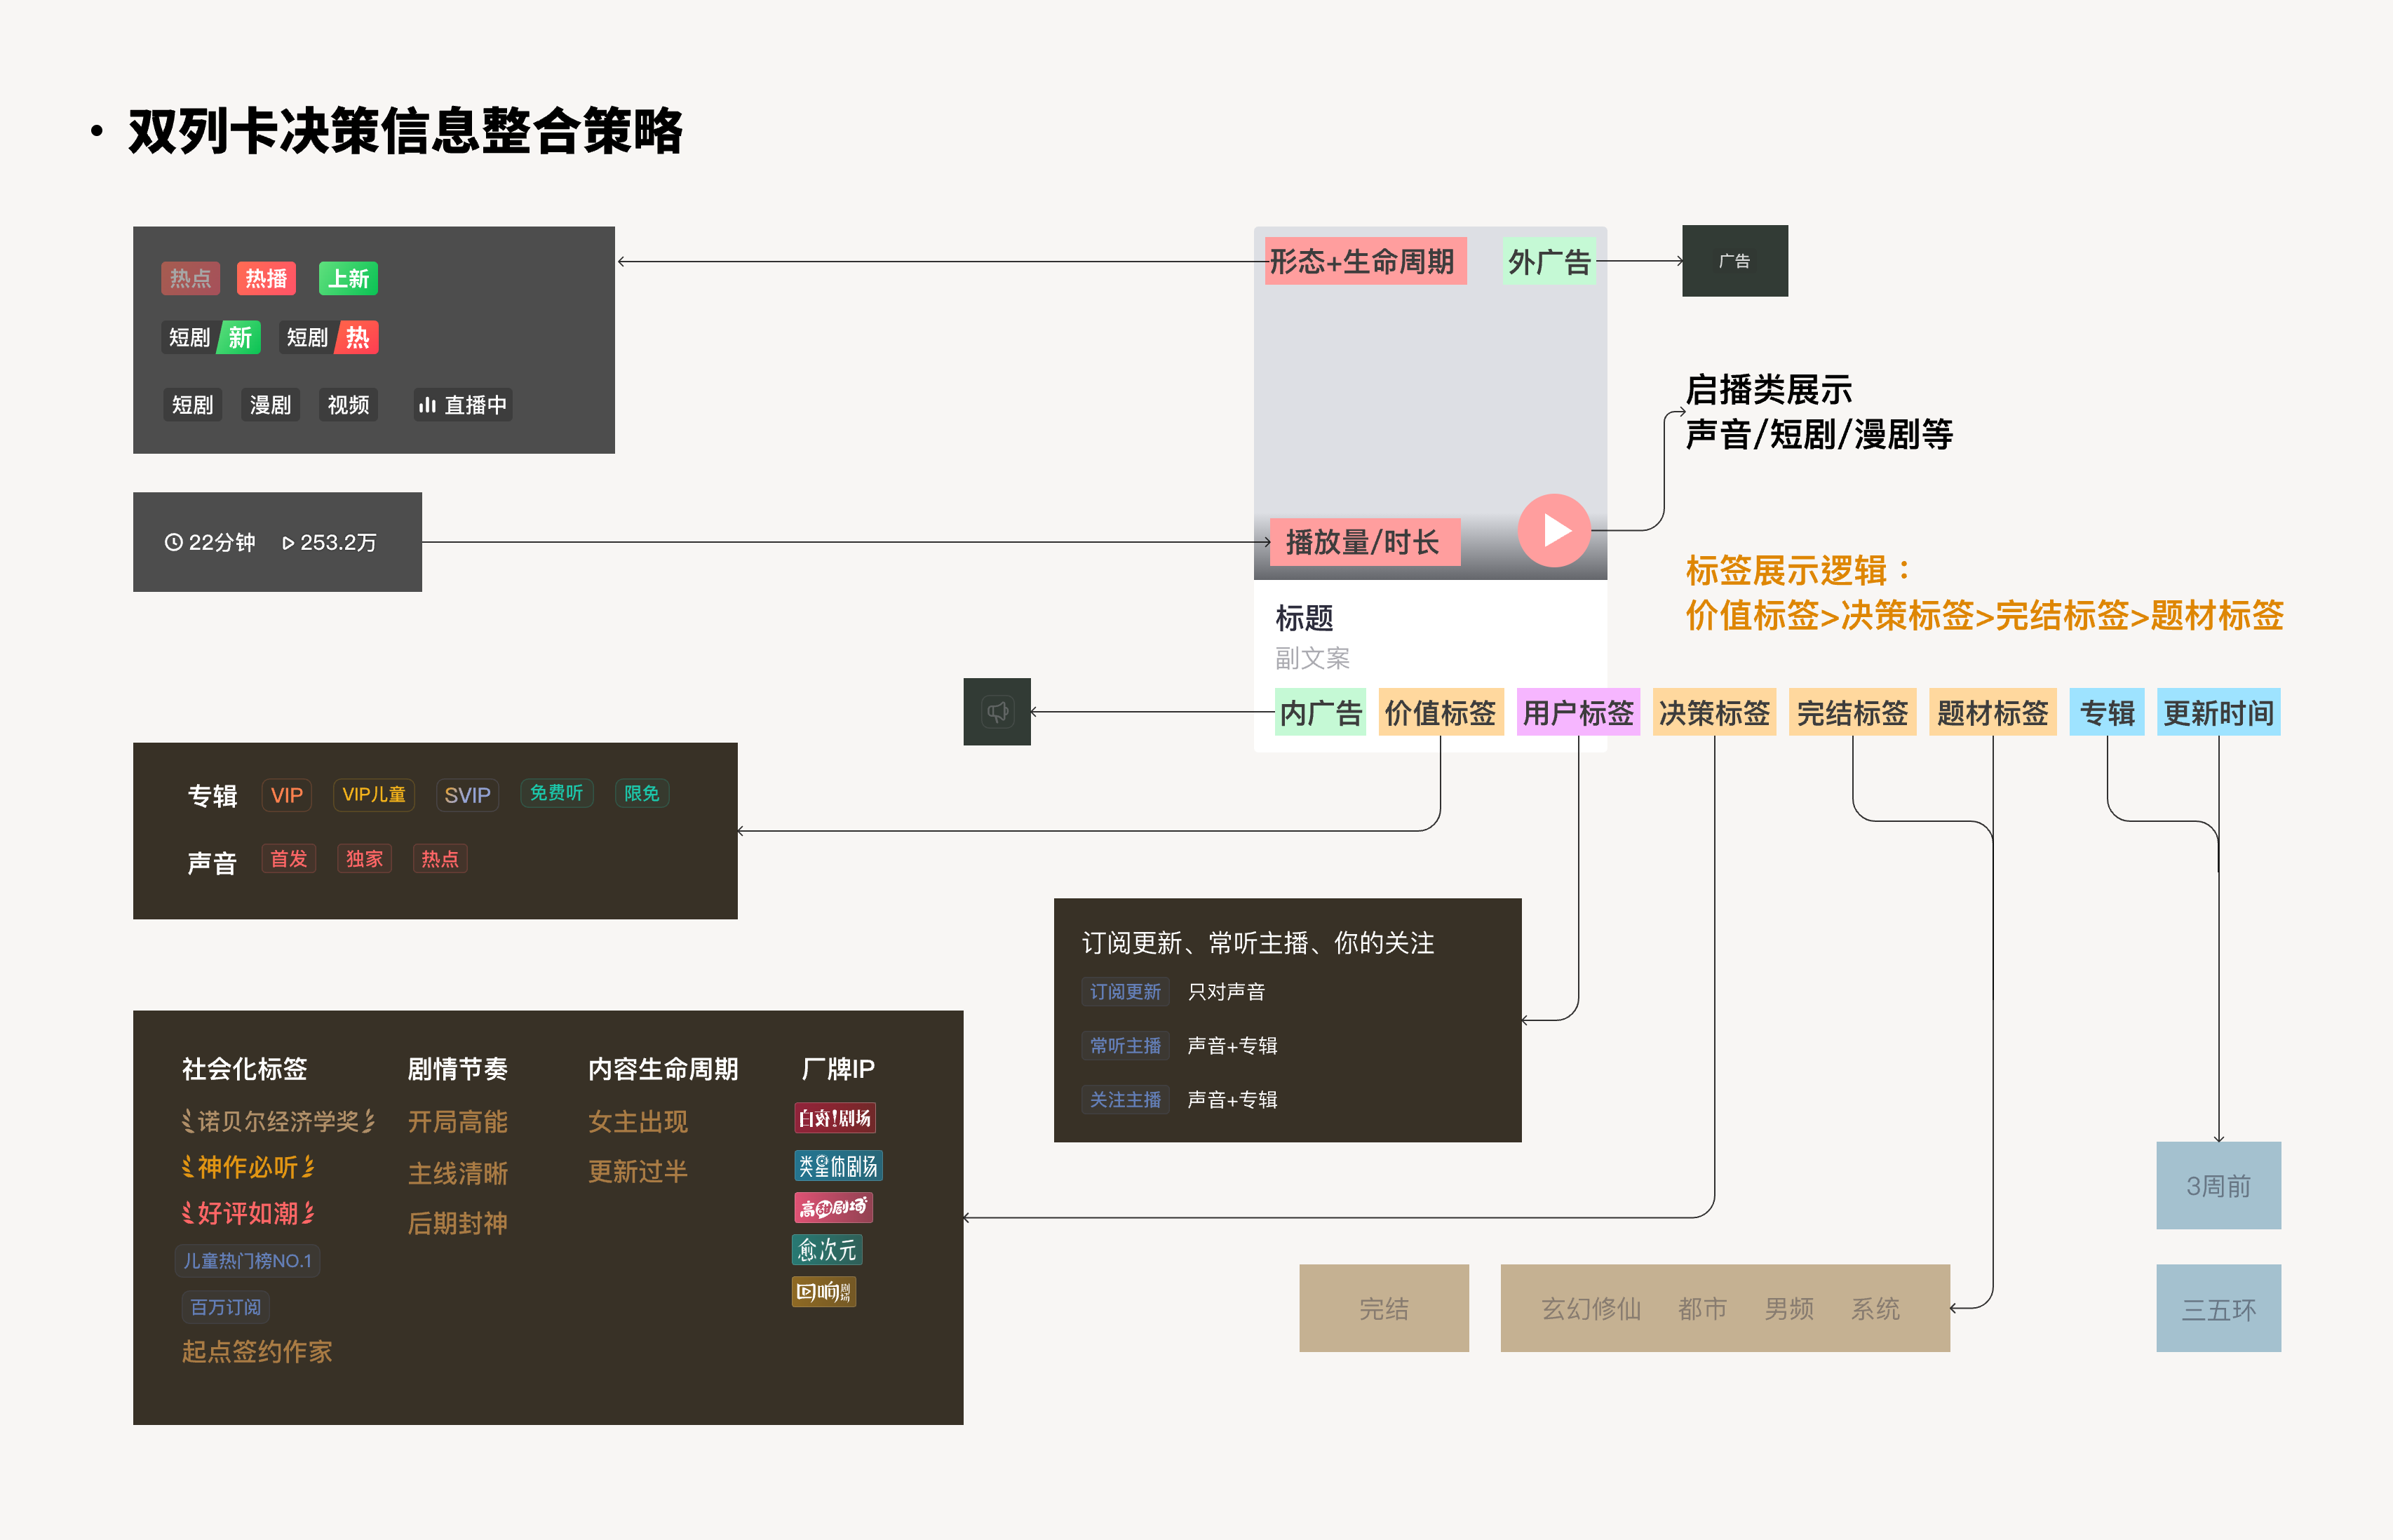Click the 回响 brand badge
This screenshot has height=1540, width=2393.
tap(824, 1292)
